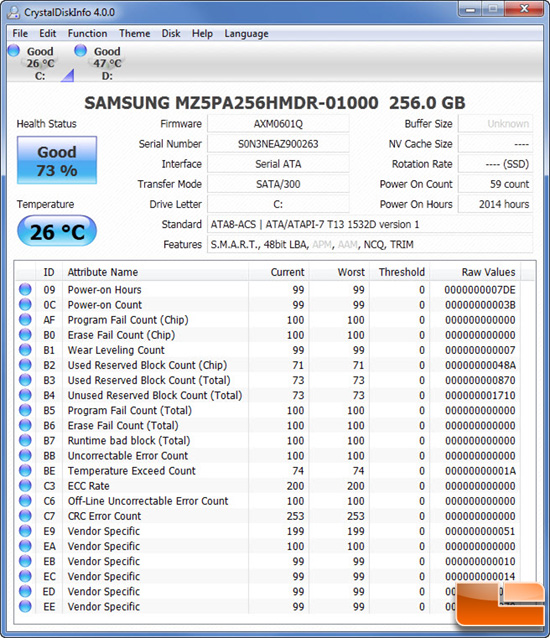This screenshot has width=550, height=638.
Task: Click status orb for EE Vendor Specific
Action: pyautogui.click(x=25, y=606)
